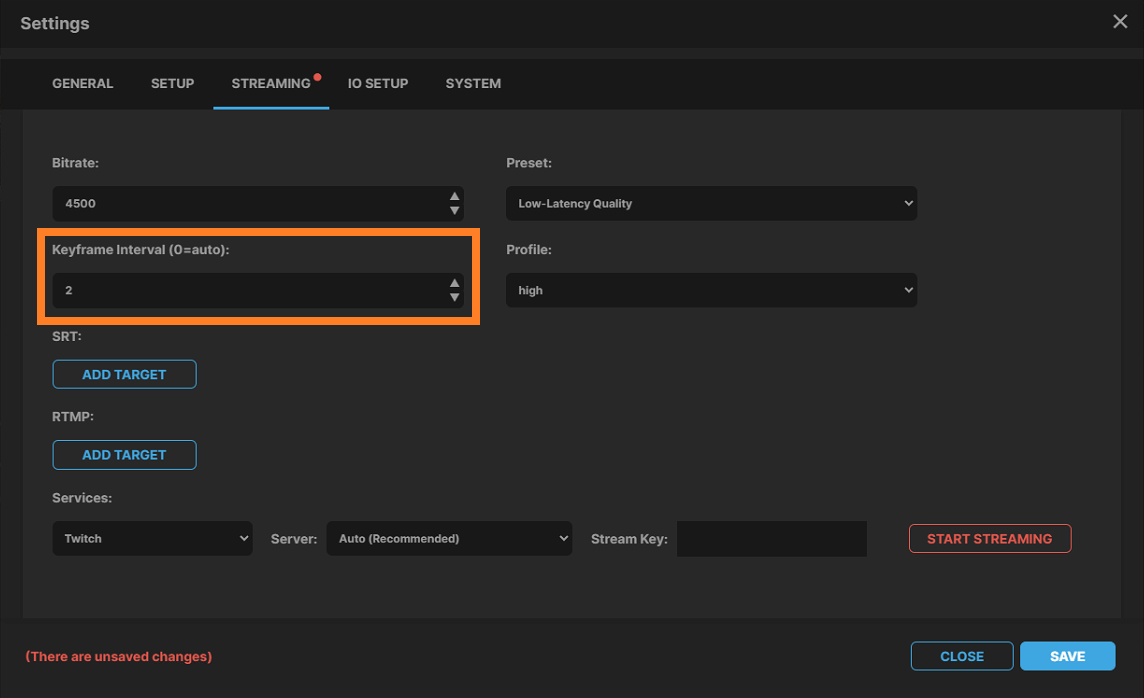Open the IO Setup tab
Screen dimensions: 1144x698
[378, 84]
